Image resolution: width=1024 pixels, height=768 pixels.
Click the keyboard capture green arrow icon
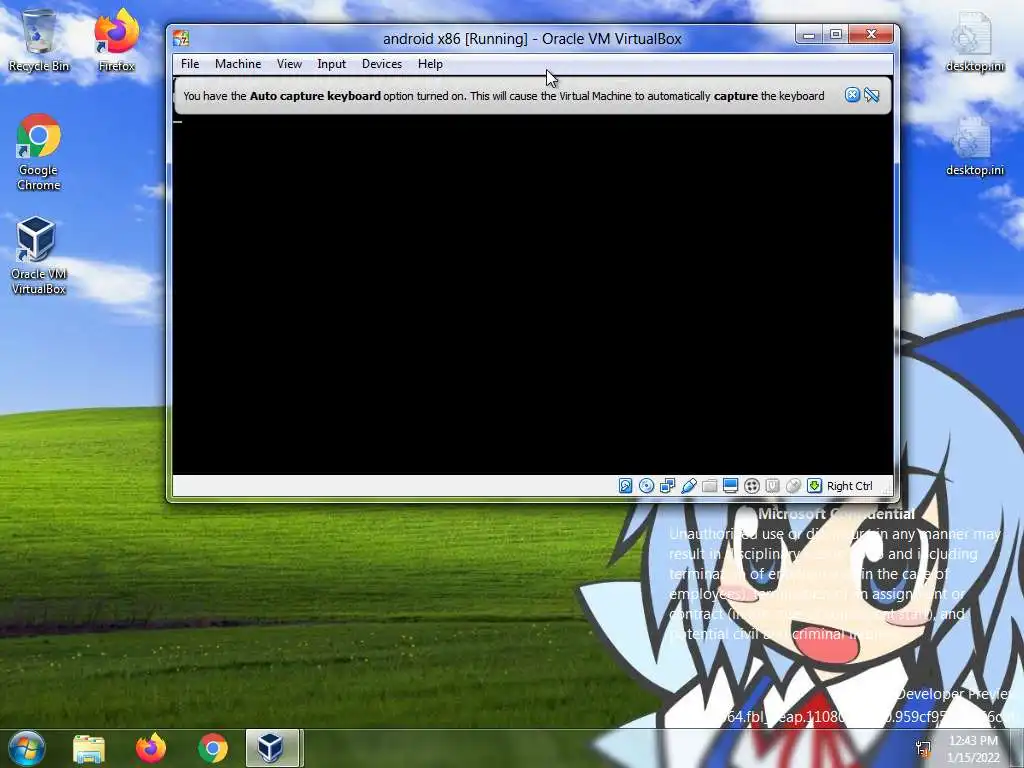[814, 485]
